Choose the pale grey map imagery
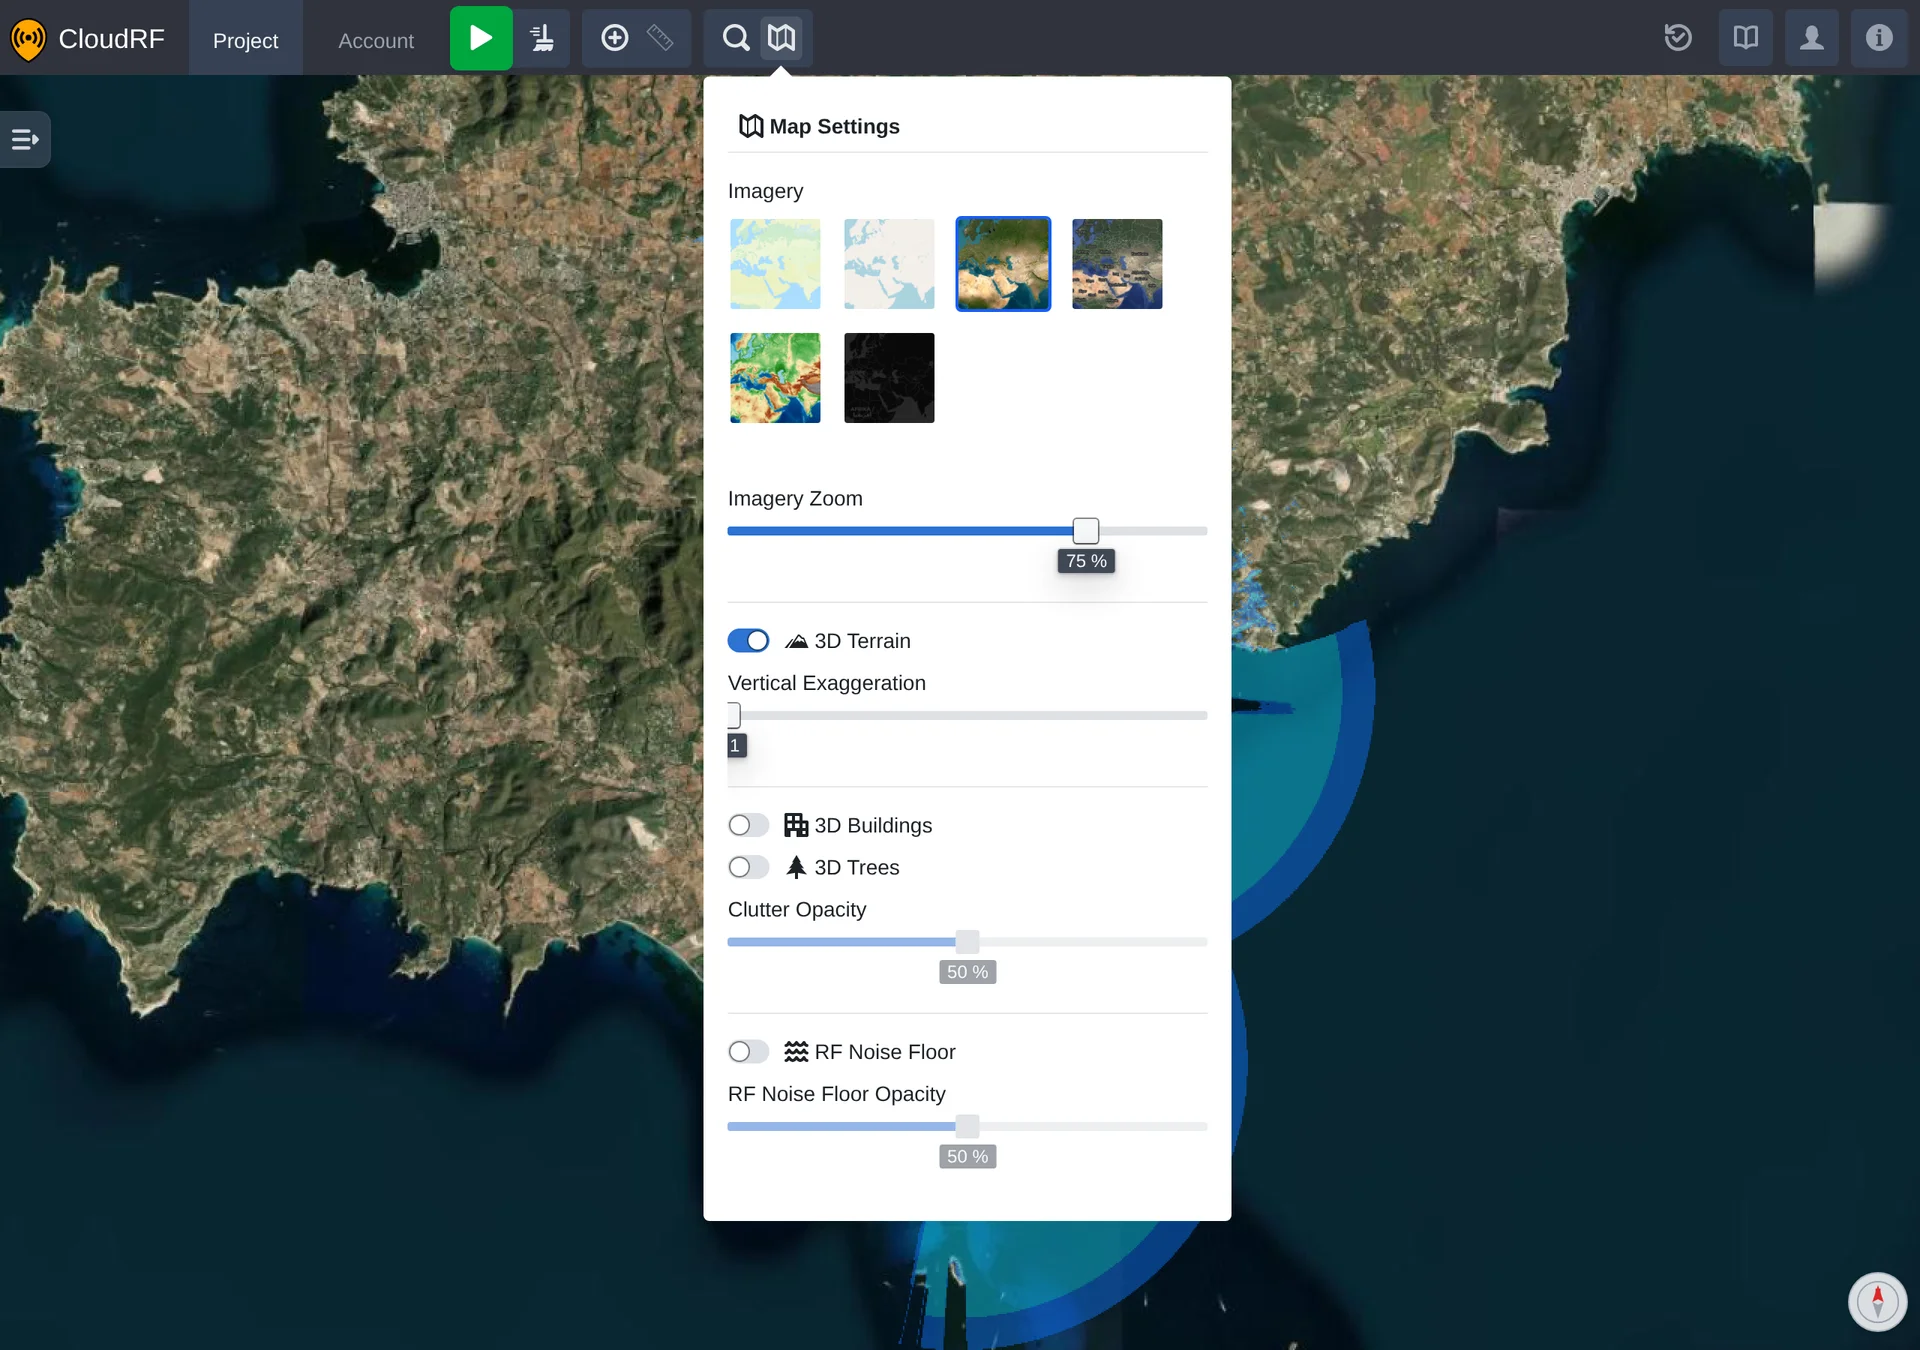Image resolution: width=1920 pixels, height=1350 pixels. (889, 264)
